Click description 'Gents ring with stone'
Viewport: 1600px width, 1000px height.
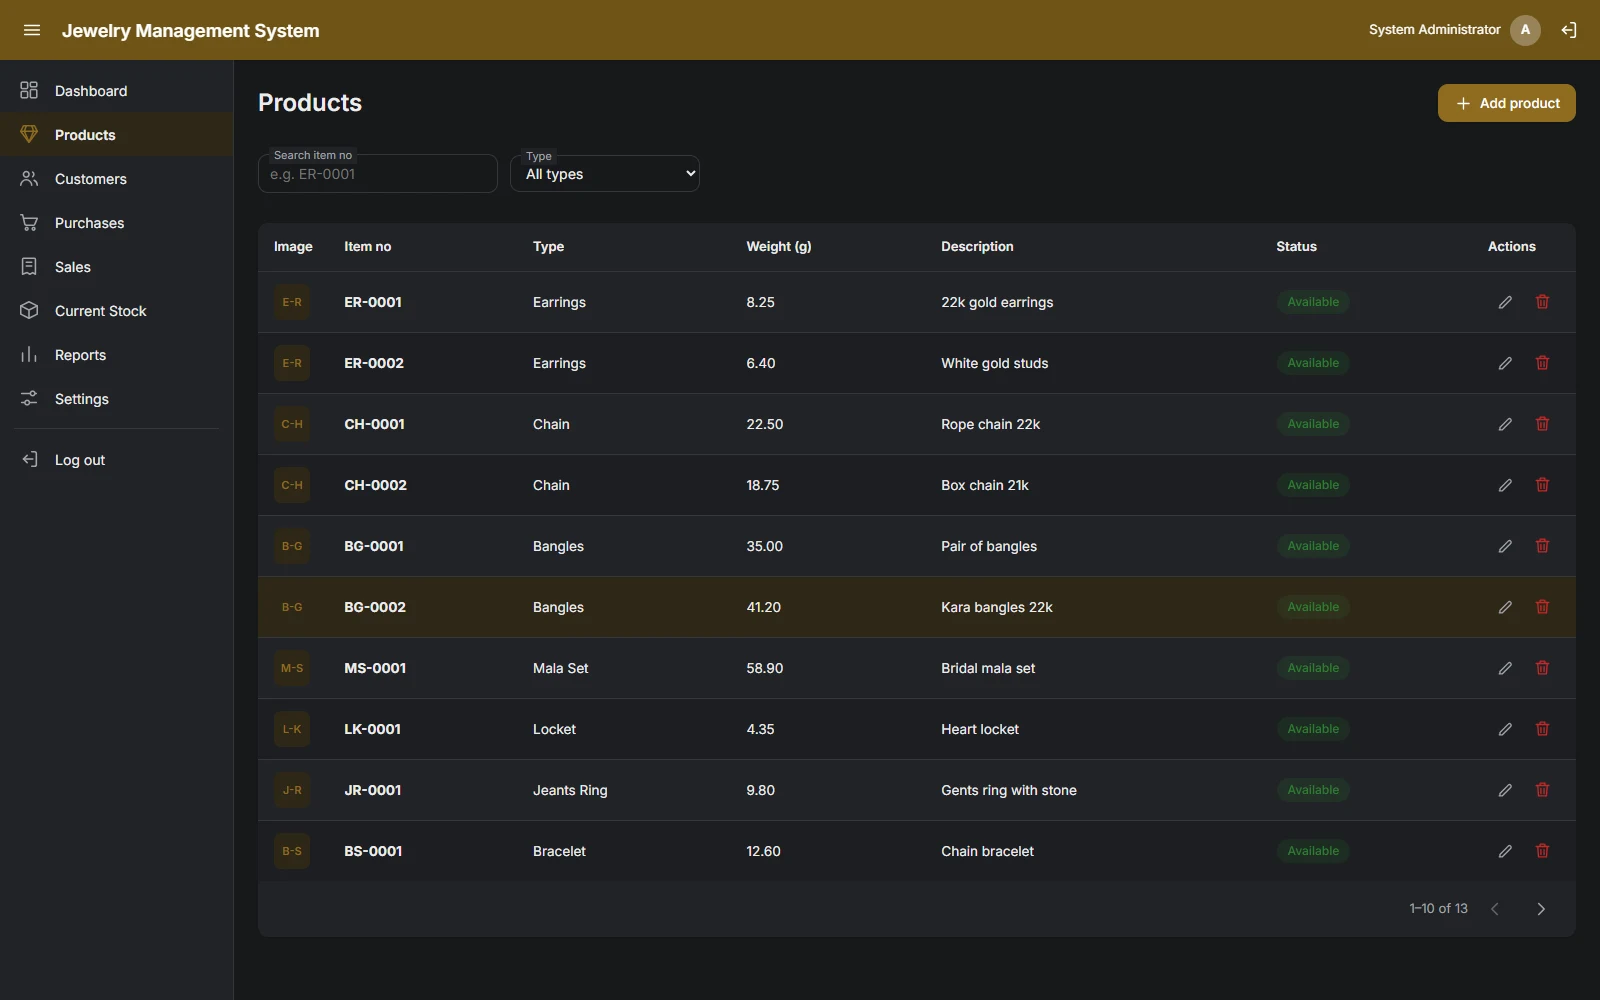coord(1009,790)
